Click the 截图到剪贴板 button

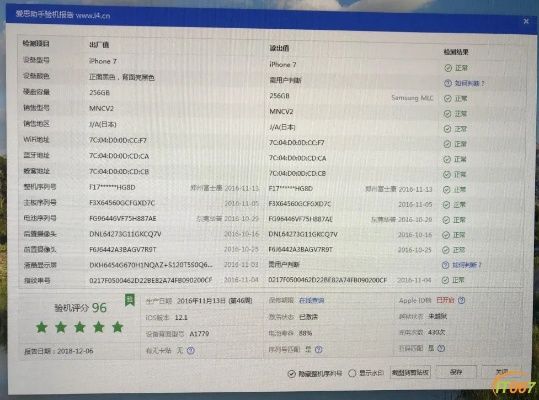click(410, 372)
